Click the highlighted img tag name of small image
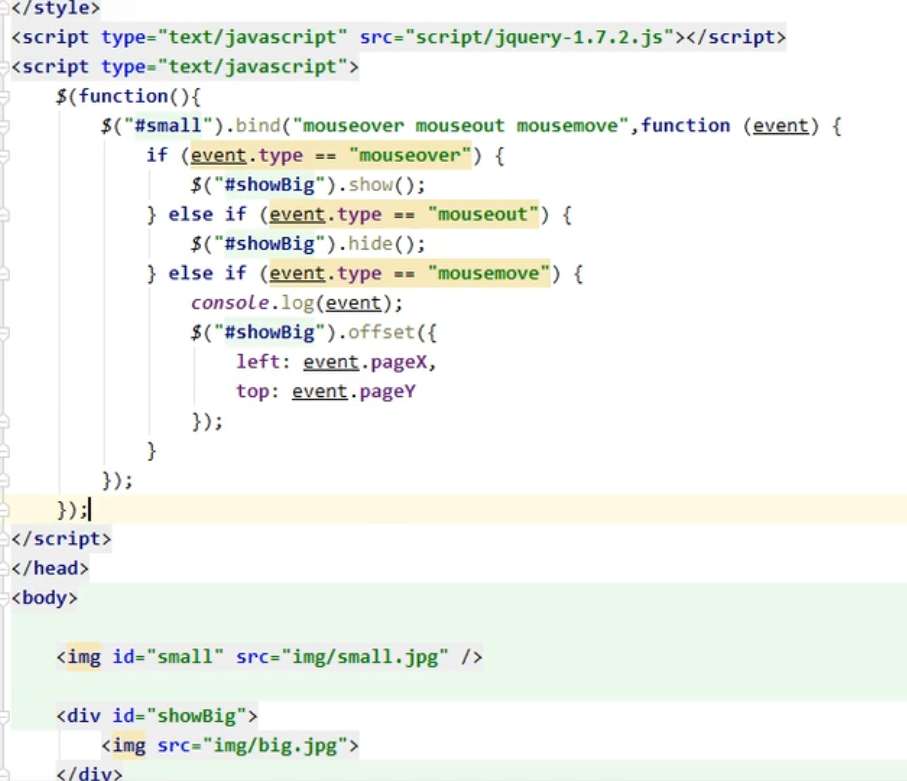The image size is (907, 781). pos(84,657)
